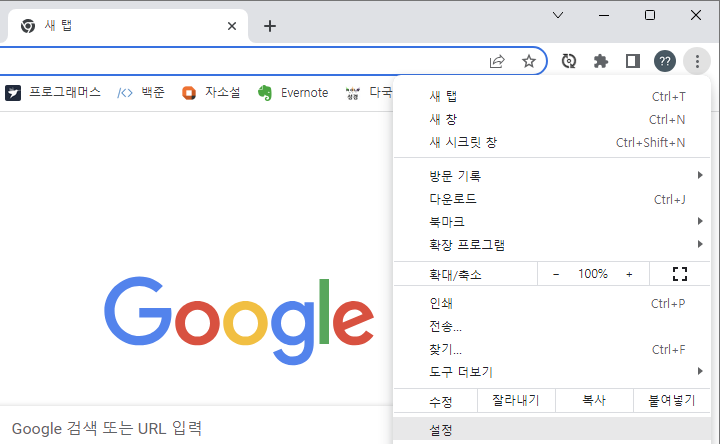Open the 프로그래머스 bookmark

(x=53, y=93)
